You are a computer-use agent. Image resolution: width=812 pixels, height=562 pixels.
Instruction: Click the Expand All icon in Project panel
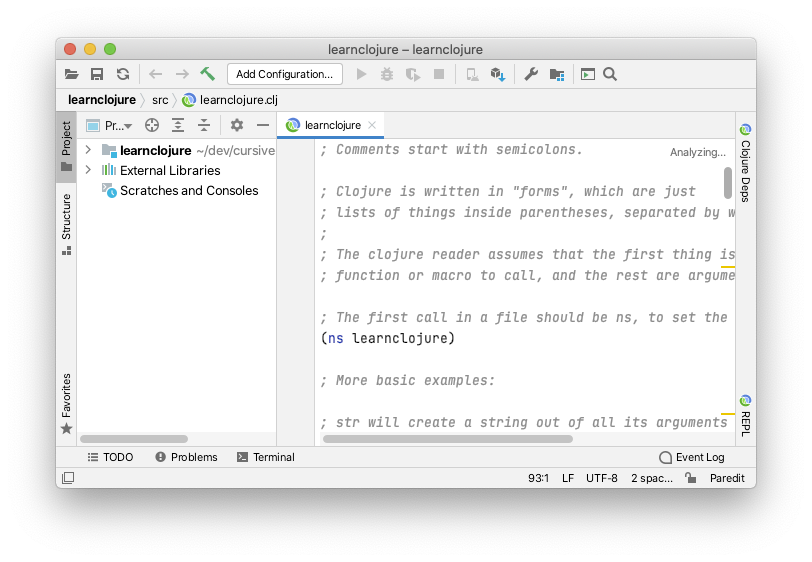178,125
